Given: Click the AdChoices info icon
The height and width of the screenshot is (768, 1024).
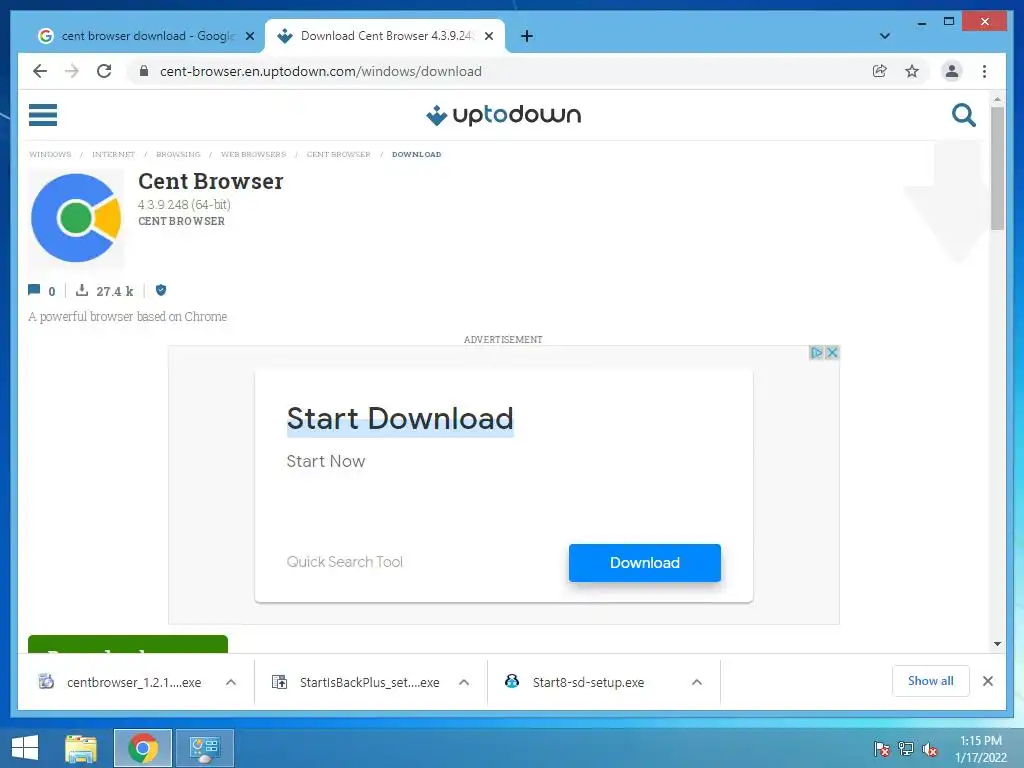Looking at the screenshot, I should (x=816, y=353).
